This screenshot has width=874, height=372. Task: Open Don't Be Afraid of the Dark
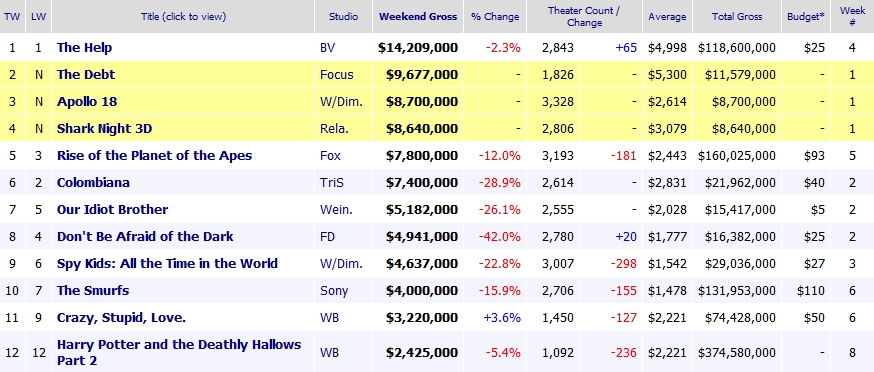145,236
